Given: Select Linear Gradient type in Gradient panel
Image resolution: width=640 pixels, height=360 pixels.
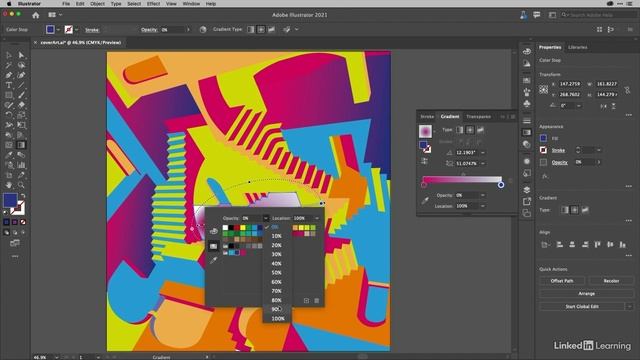Looking at the screenshot, I should pos(460,130).
